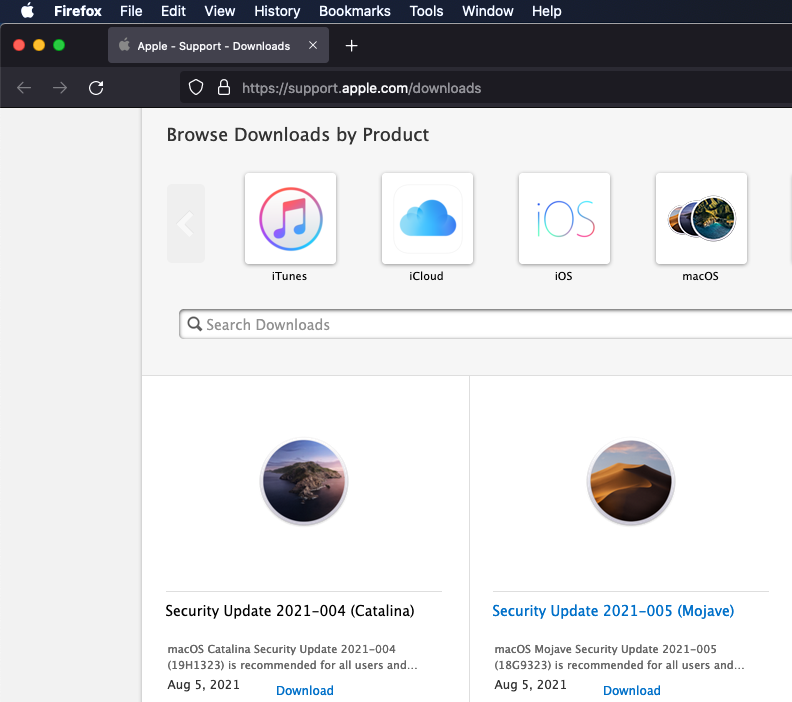This screenshot has width=792, height=702.
Task: Focus the URL address bar
Action: click(x=486, y=88)
